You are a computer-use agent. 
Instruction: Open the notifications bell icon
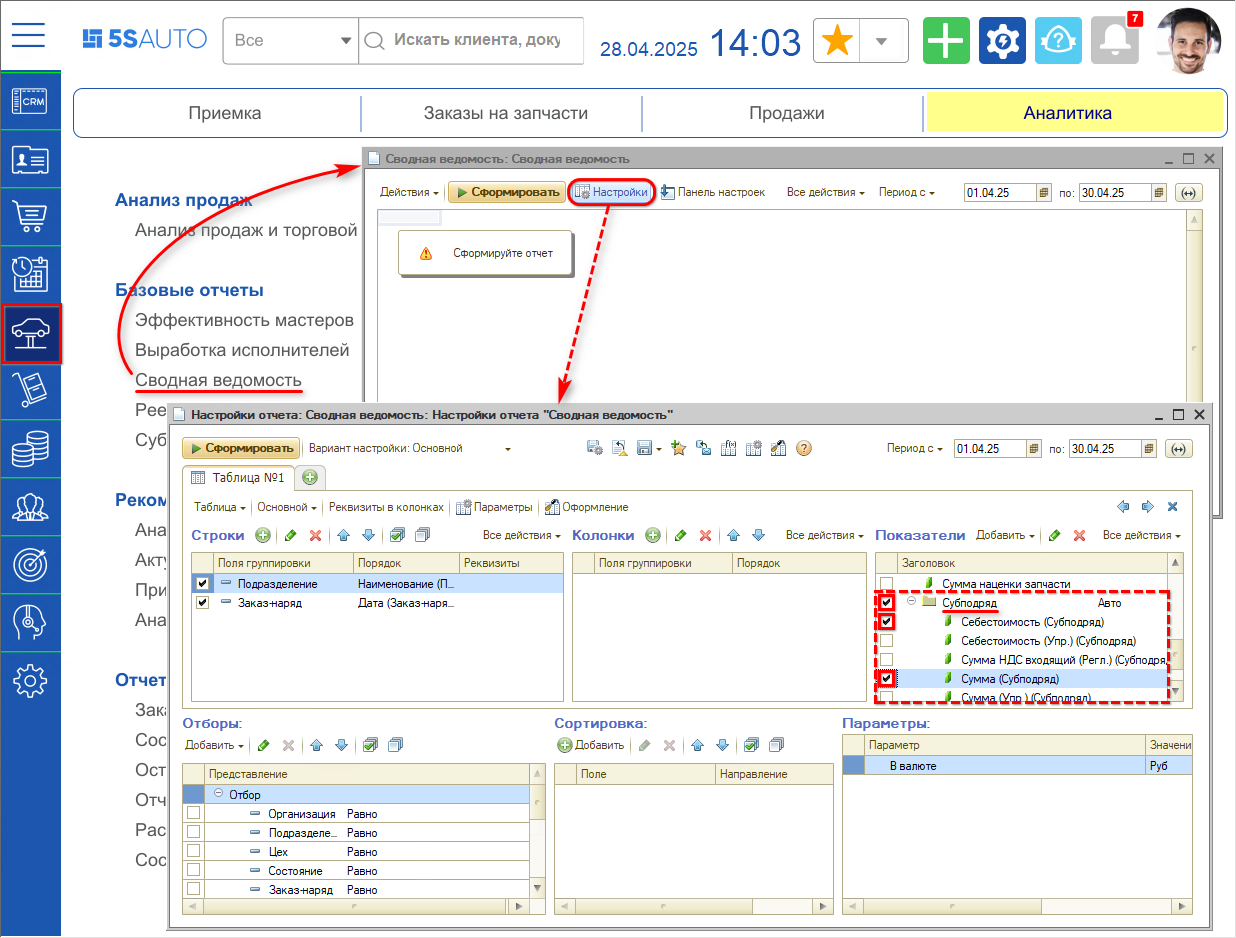[x=1114, y=41]
